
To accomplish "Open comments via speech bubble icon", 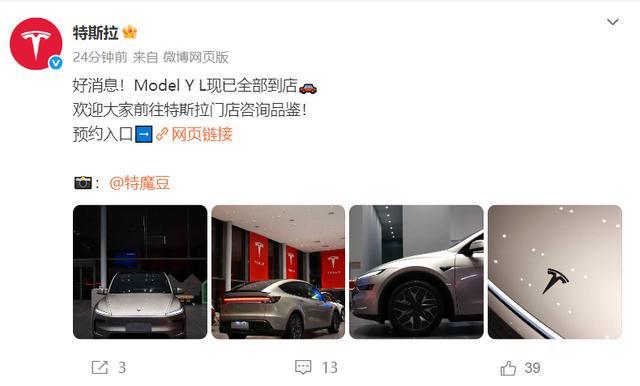I will (x=303, y=367).
